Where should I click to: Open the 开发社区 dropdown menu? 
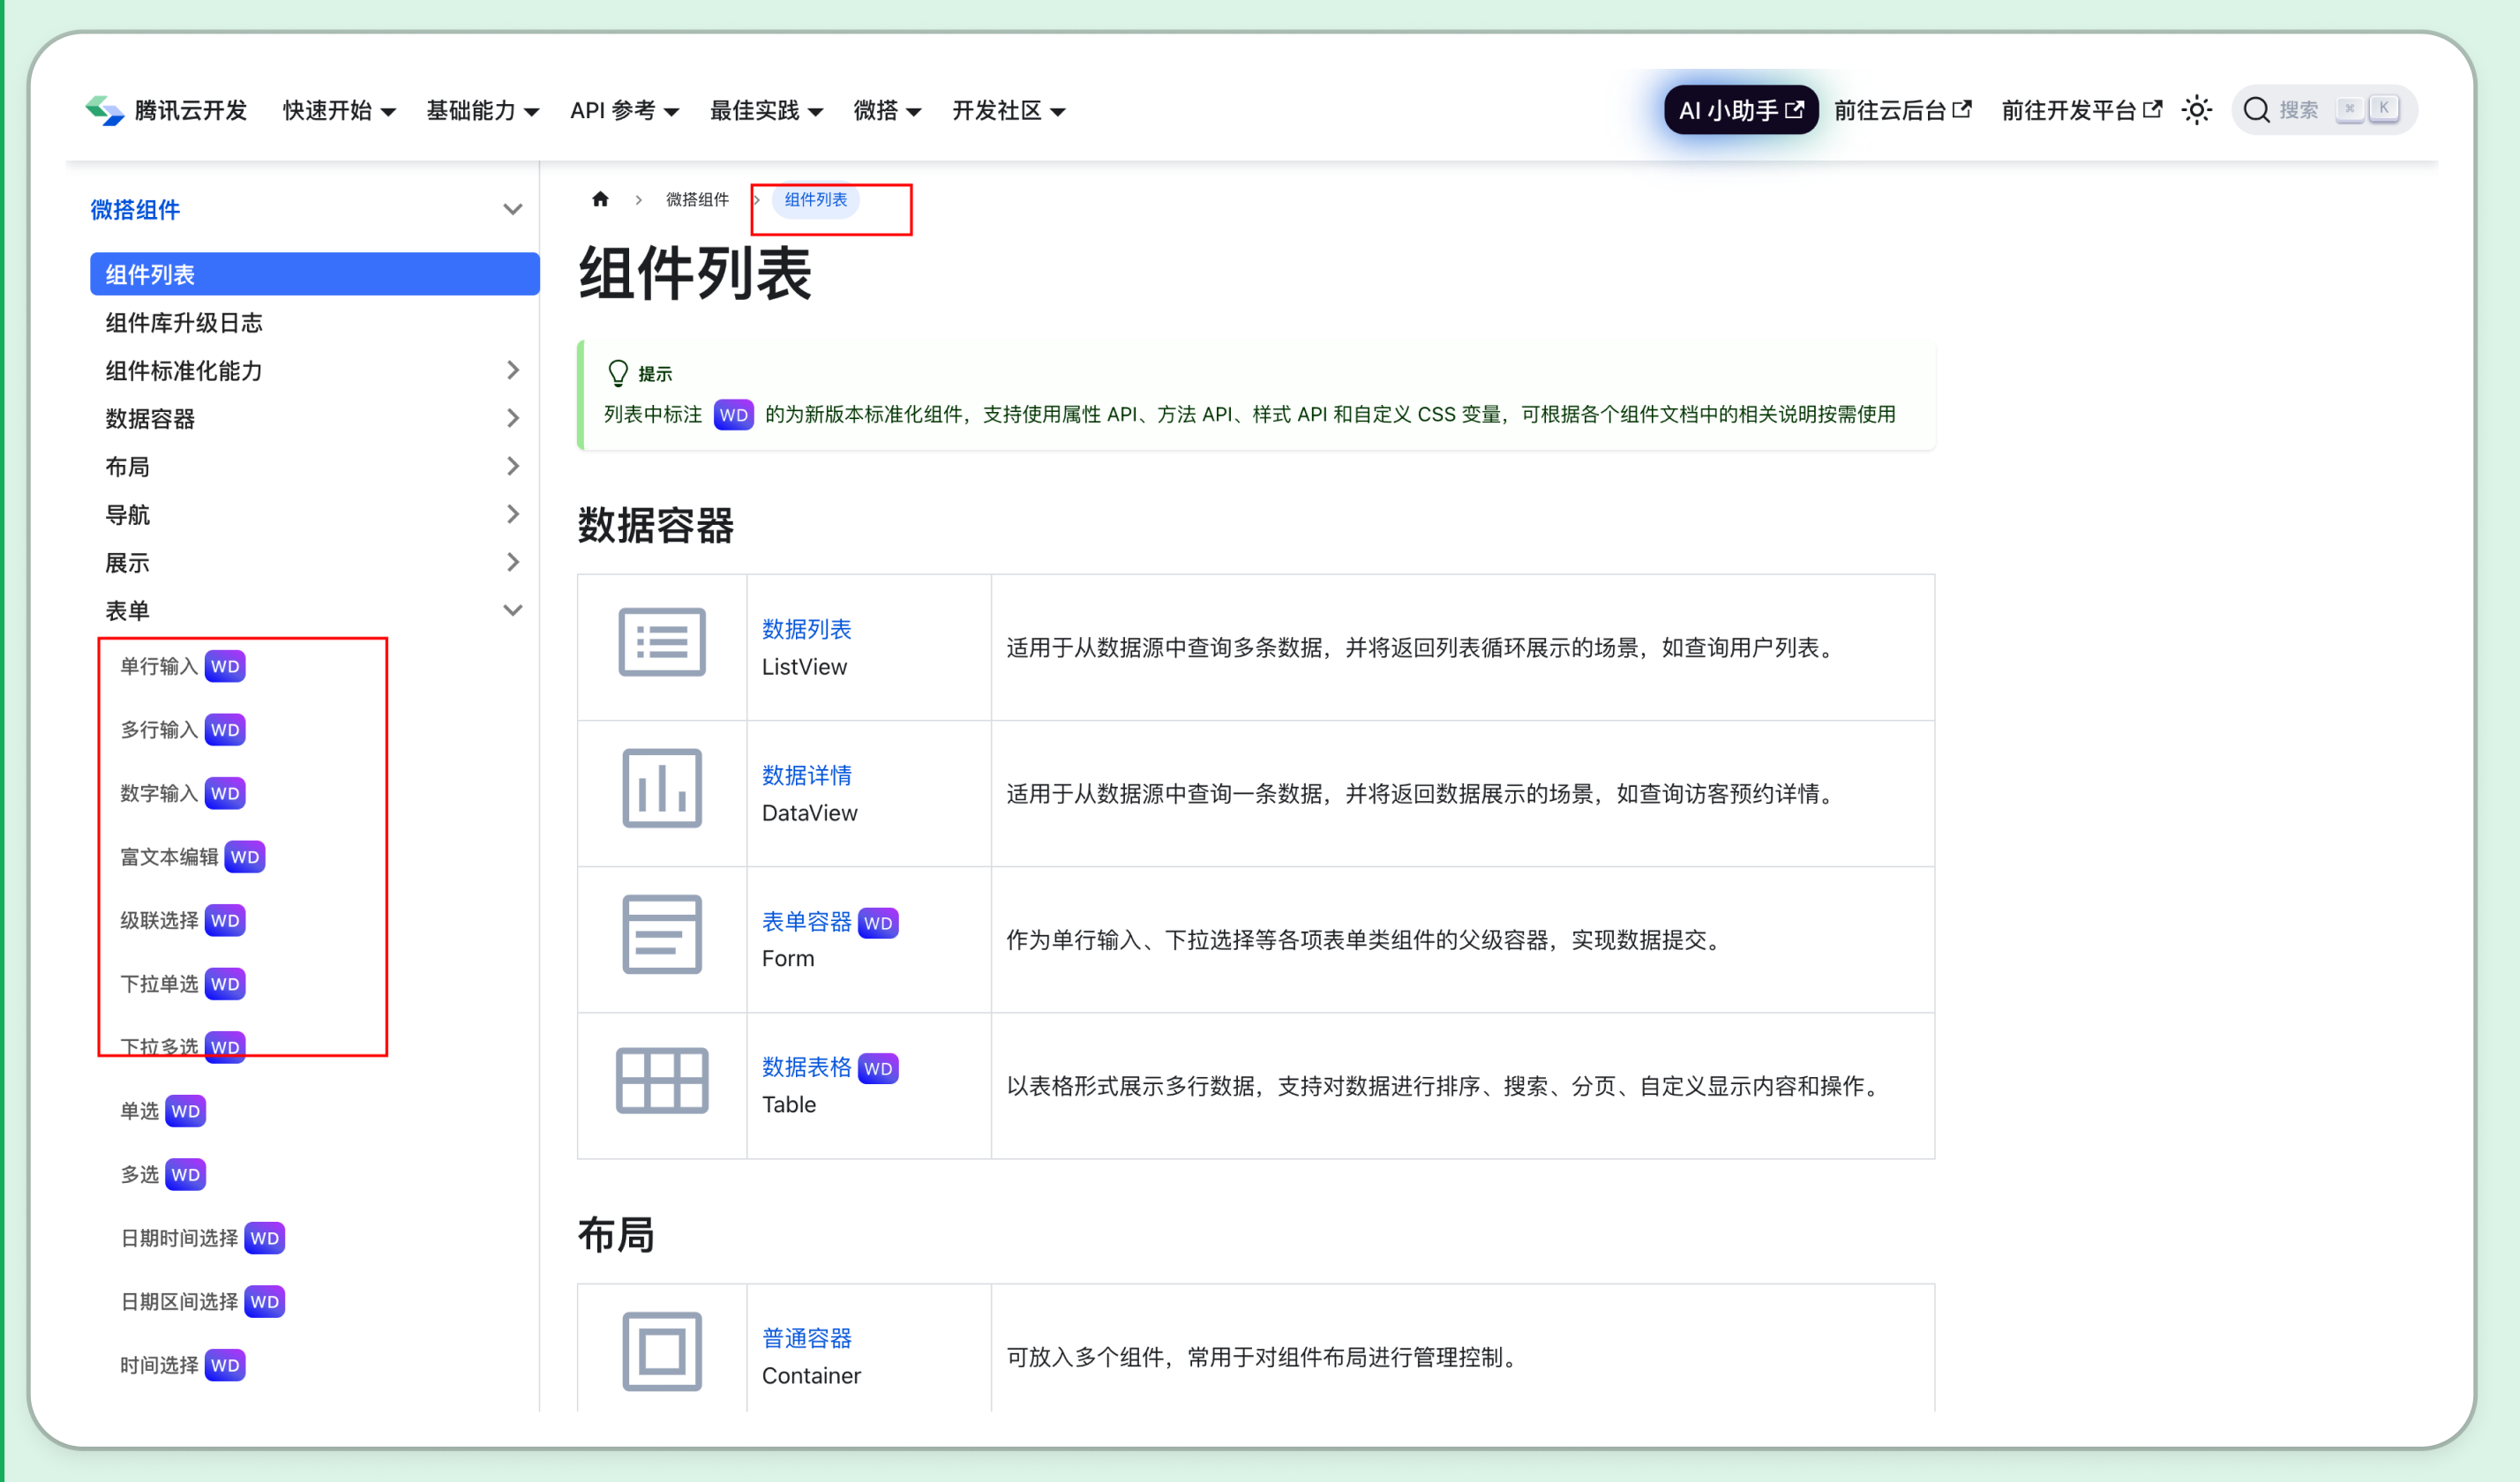1008,110
